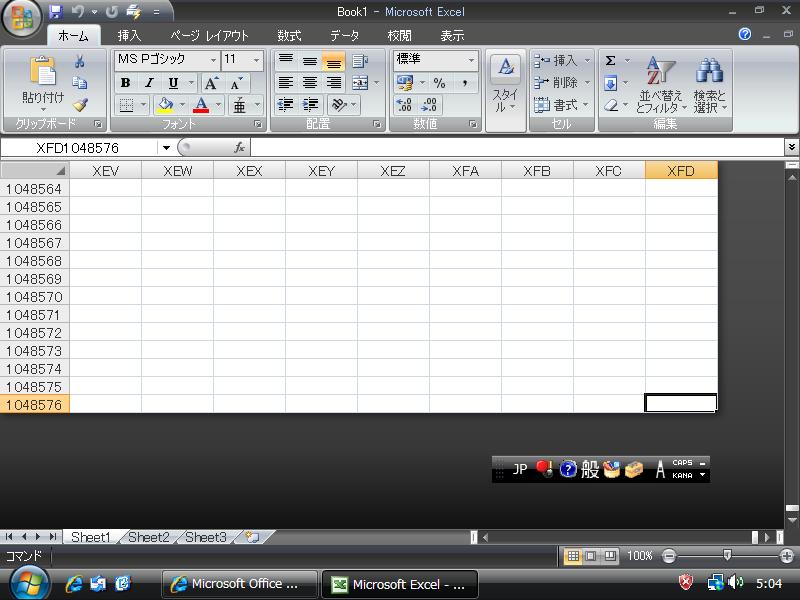
Task: Click the Office button orb
Action: coord(21,18)
